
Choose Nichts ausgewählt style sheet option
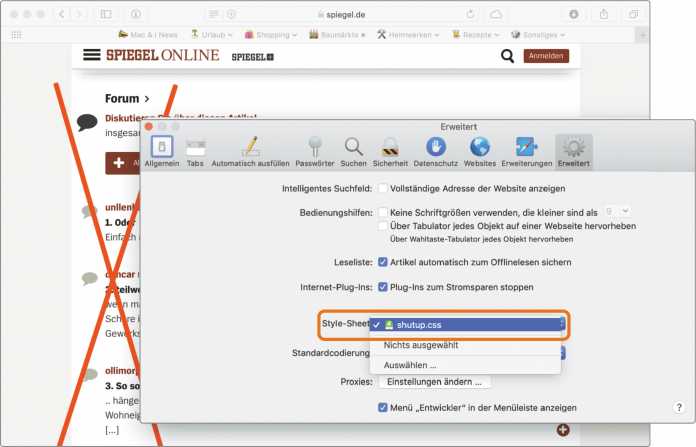pyautogui.click(x=465, y=345)
